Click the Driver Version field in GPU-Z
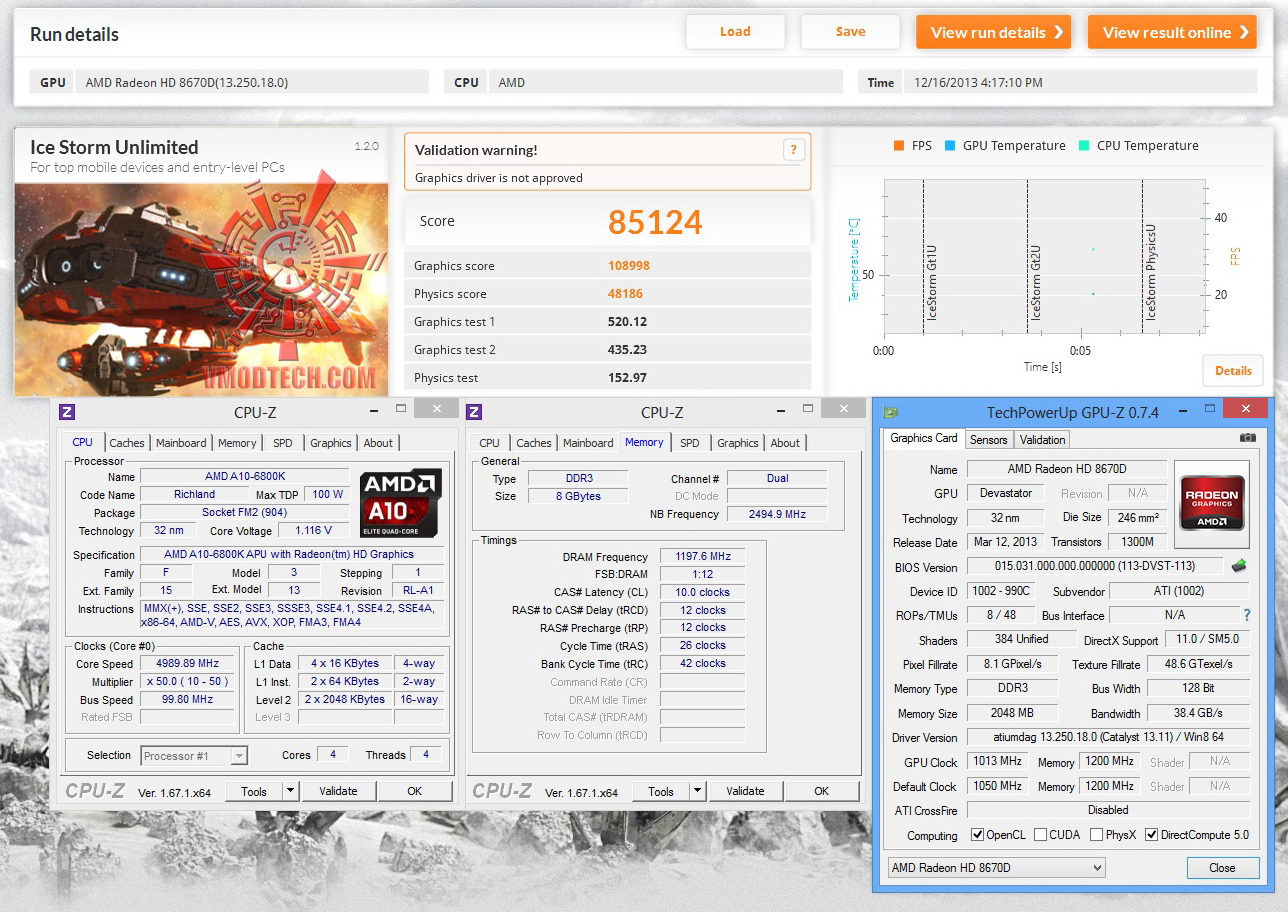1288x912 pixels. click(x=1108, y=738)
